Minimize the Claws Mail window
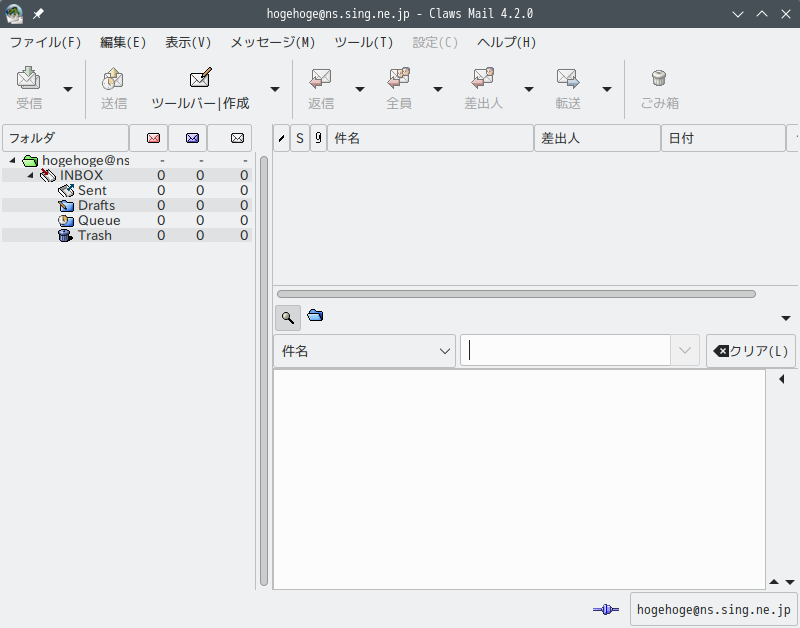The image size is (800, 628). click(x=738, y=14)
